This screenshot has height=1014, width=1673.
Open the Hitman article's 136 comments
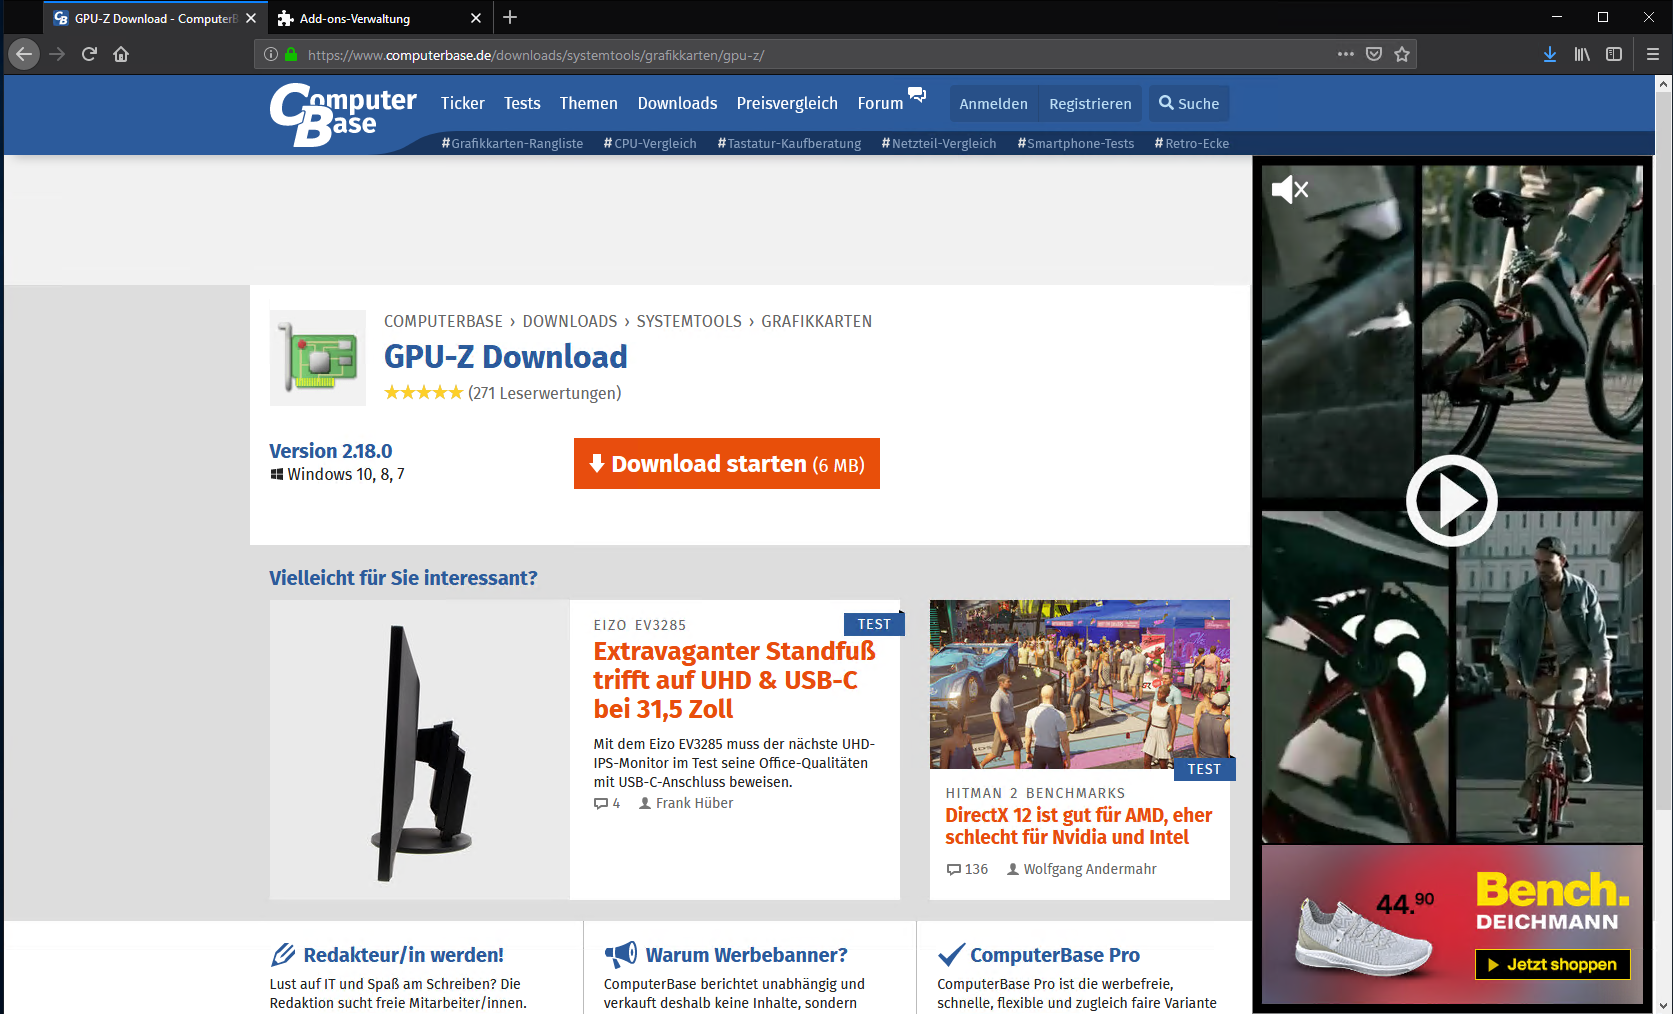click(967, 869)
